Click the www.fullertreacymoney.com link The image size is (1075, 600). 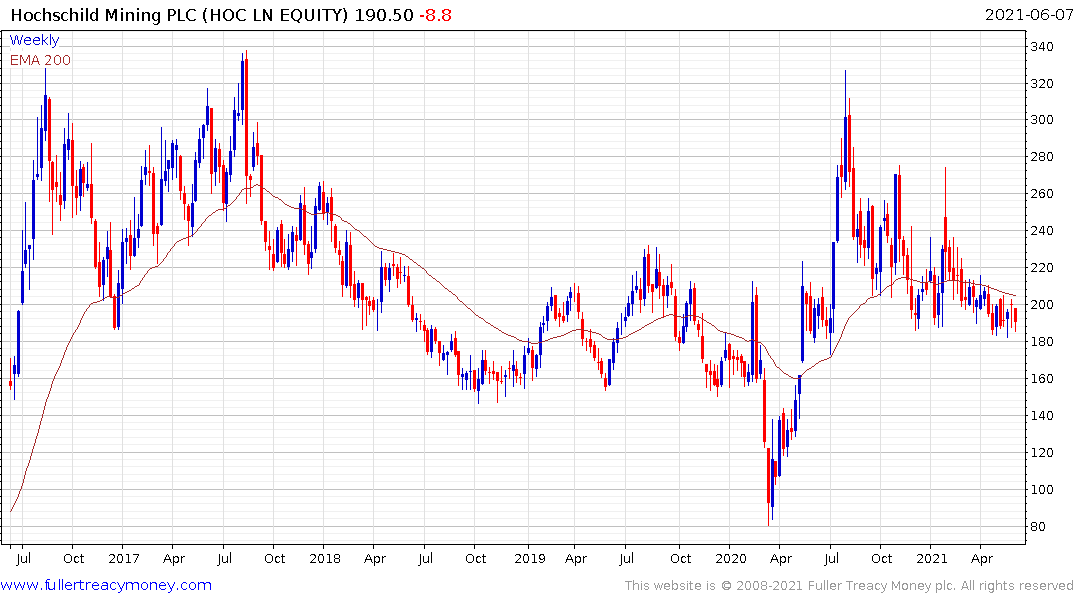coord(106,585)
